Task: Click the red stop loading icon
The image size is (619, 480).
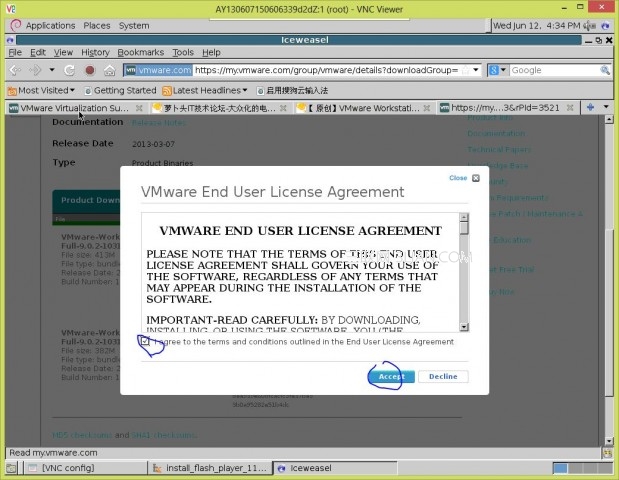Action: click(x=89, y=70)
